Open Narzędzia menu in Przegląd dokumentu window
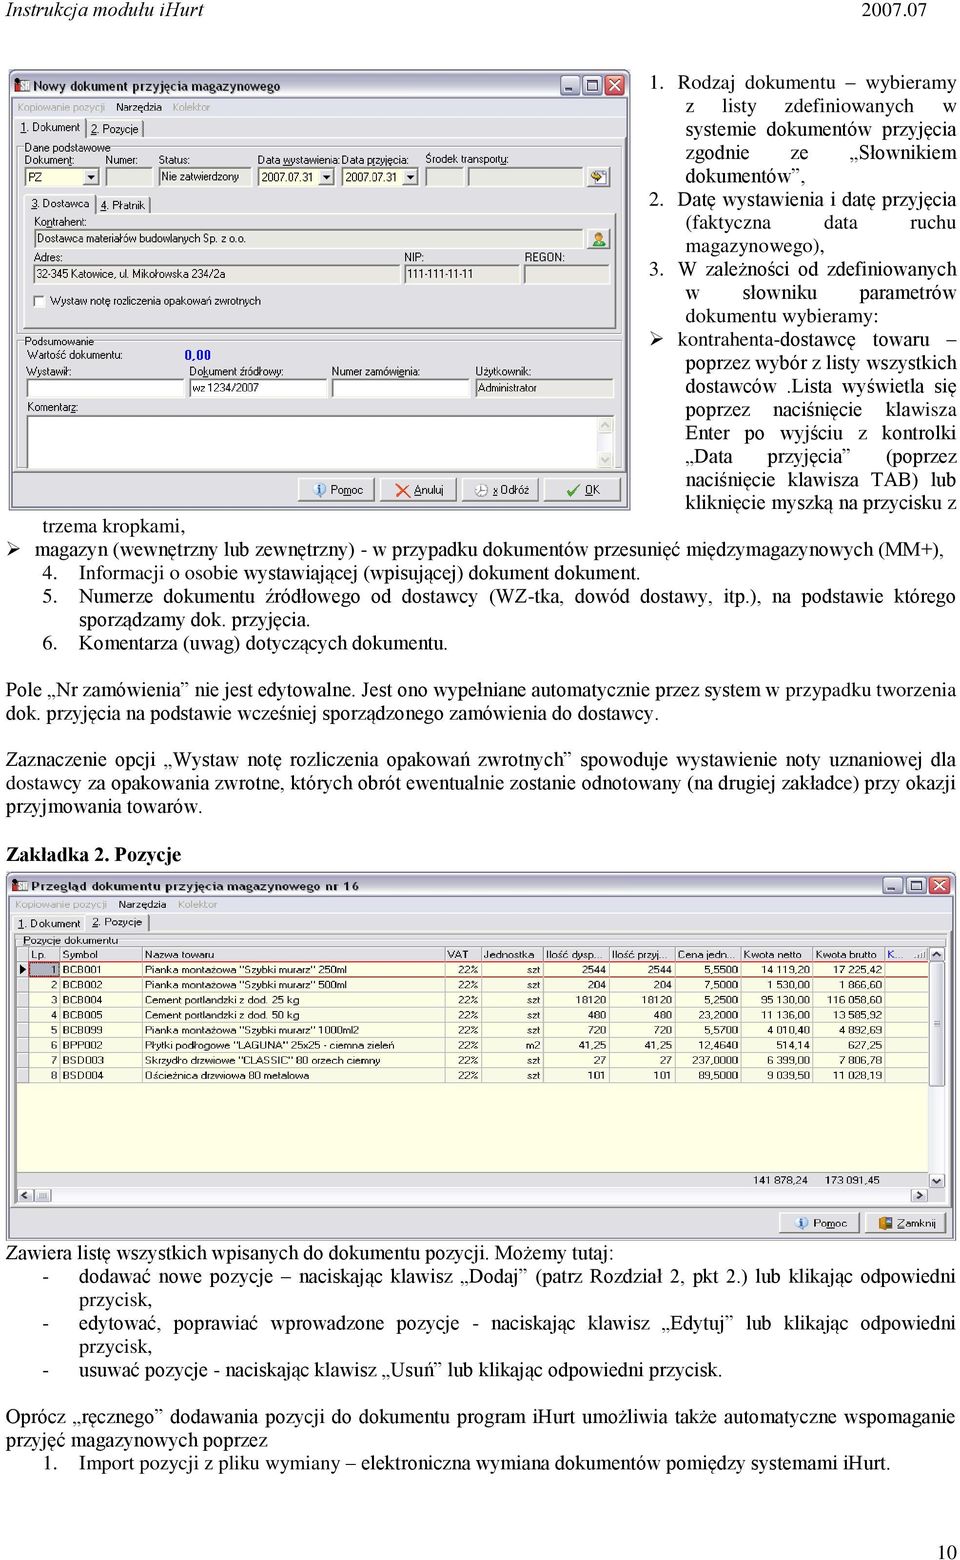The height and width of the screenshot is (1560, 960). click(x=142, y=904)
